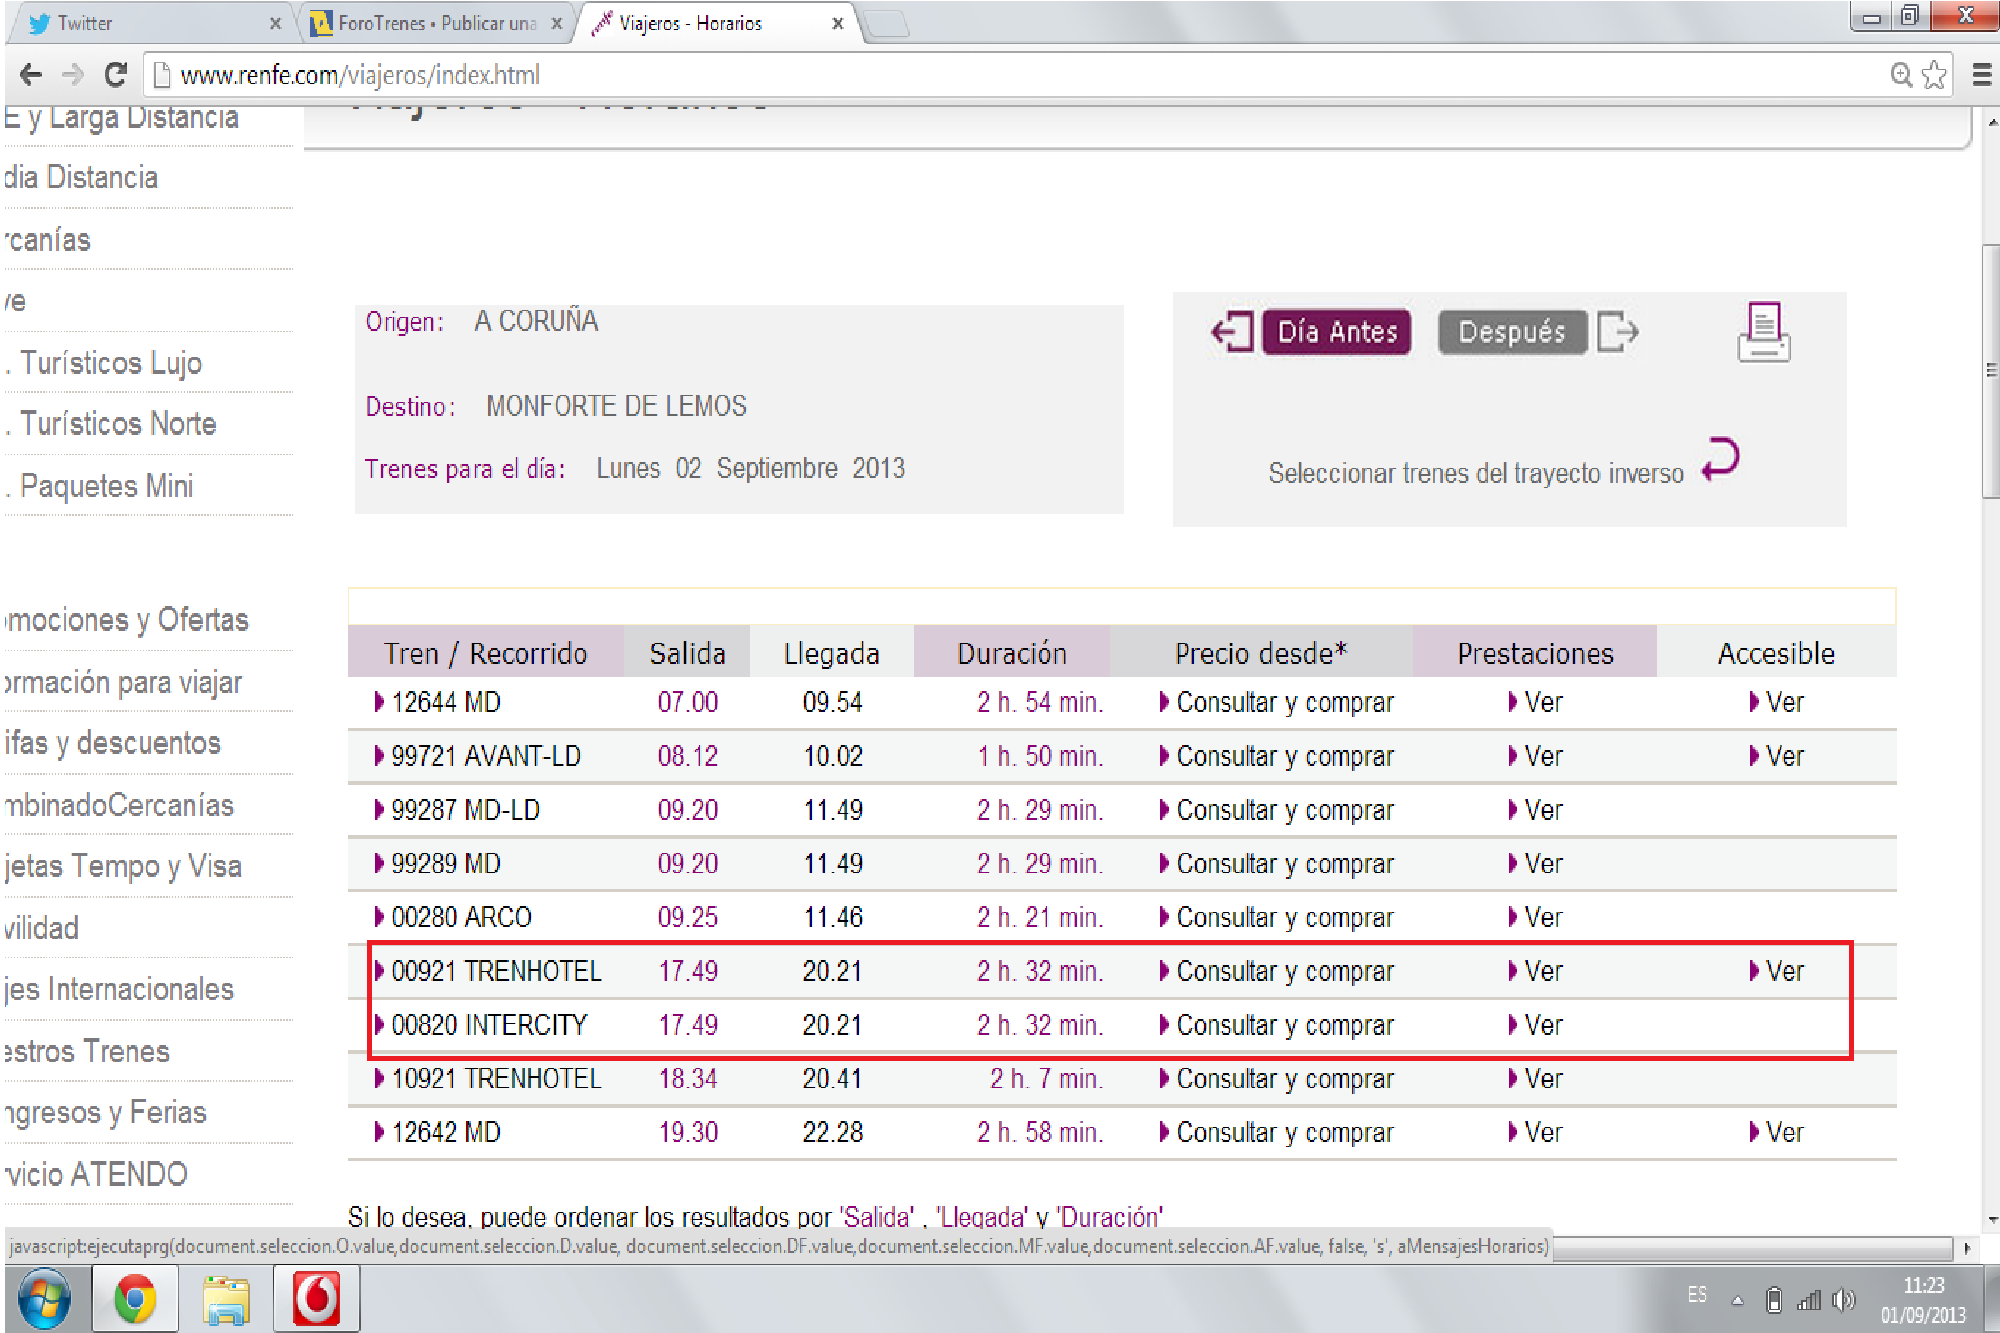Click the reverse route arrow icon
Screen dimensions: 2000x1333
(x=1721, y=459)
